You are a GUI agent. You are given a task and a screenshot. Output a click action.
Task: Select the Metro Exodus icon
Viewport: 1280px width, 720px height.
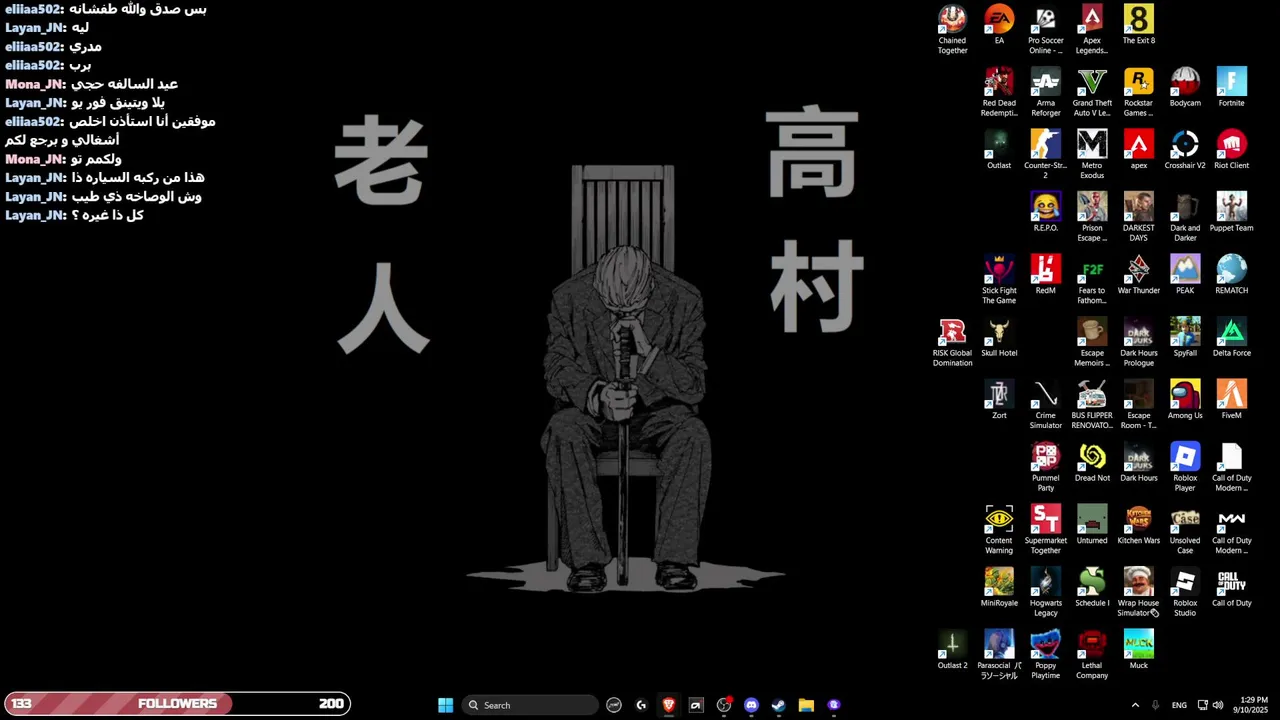click(1092, 154)
